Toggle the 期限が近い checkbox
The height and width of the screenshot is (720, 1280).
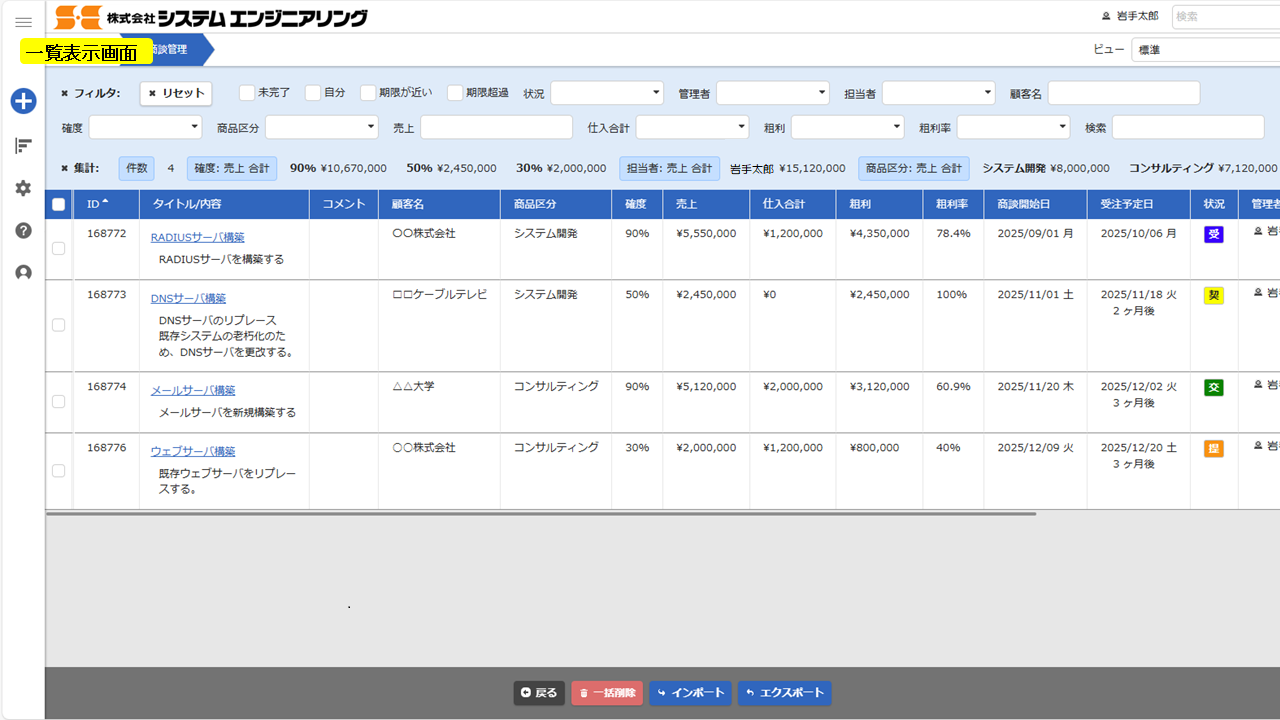368,93
